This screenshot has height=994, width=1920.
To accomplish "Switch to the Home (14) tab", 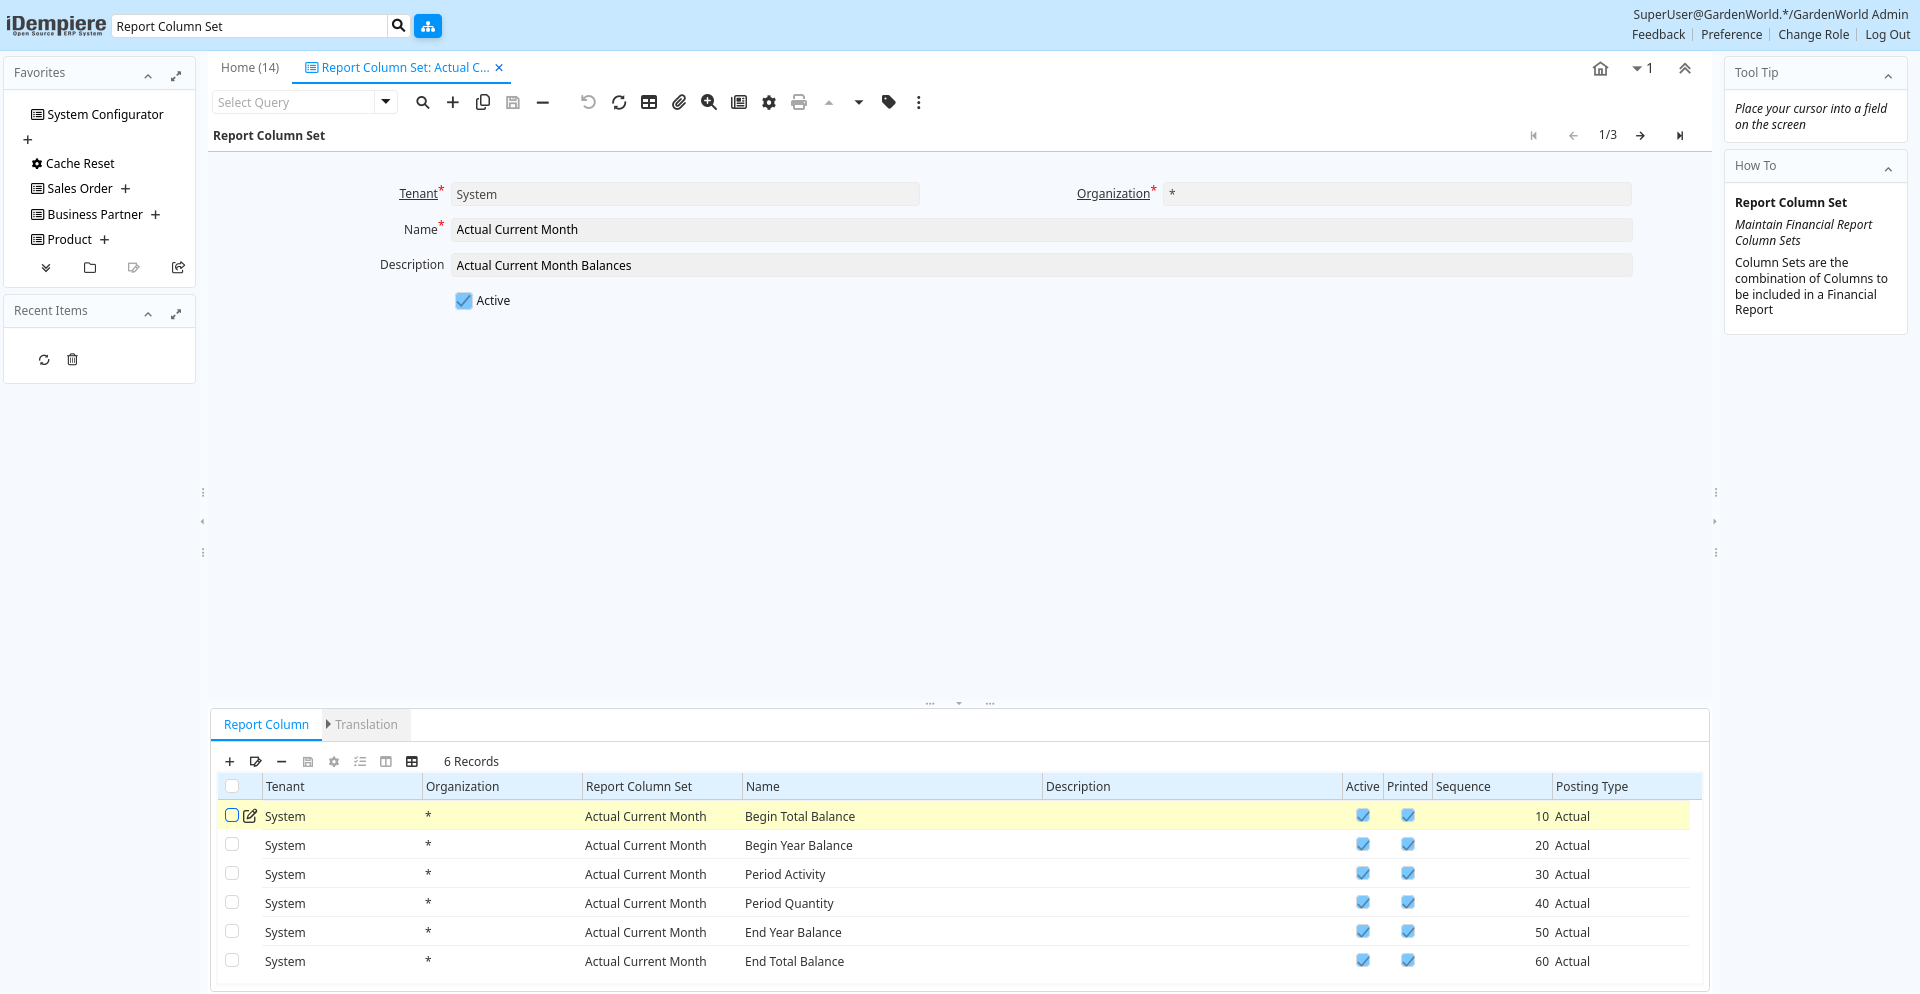I will tap(250, 68).
